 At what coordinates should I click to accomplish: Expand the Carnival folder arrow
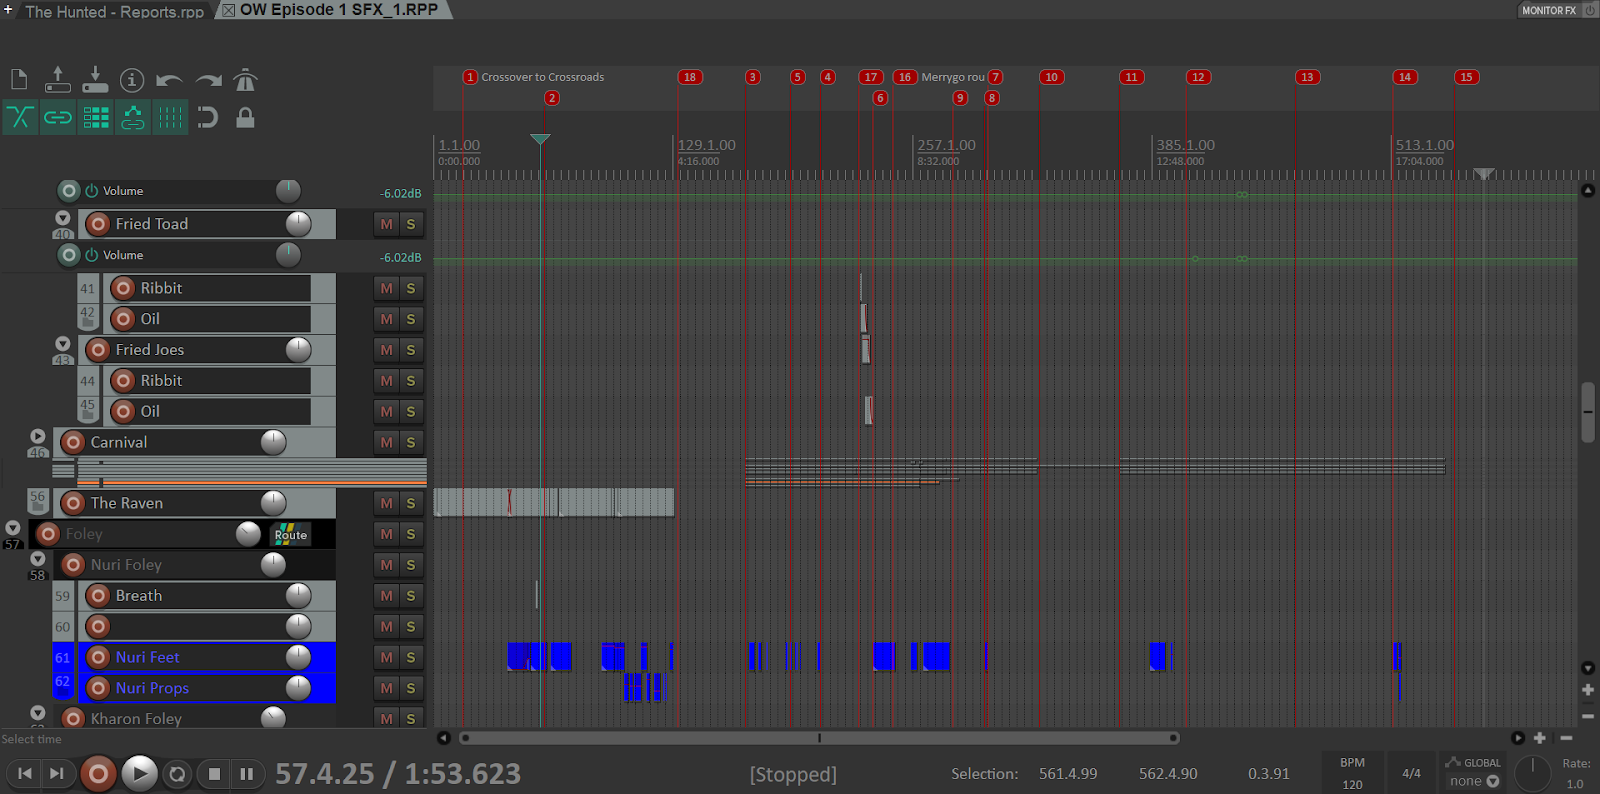[x=38, y=436]
